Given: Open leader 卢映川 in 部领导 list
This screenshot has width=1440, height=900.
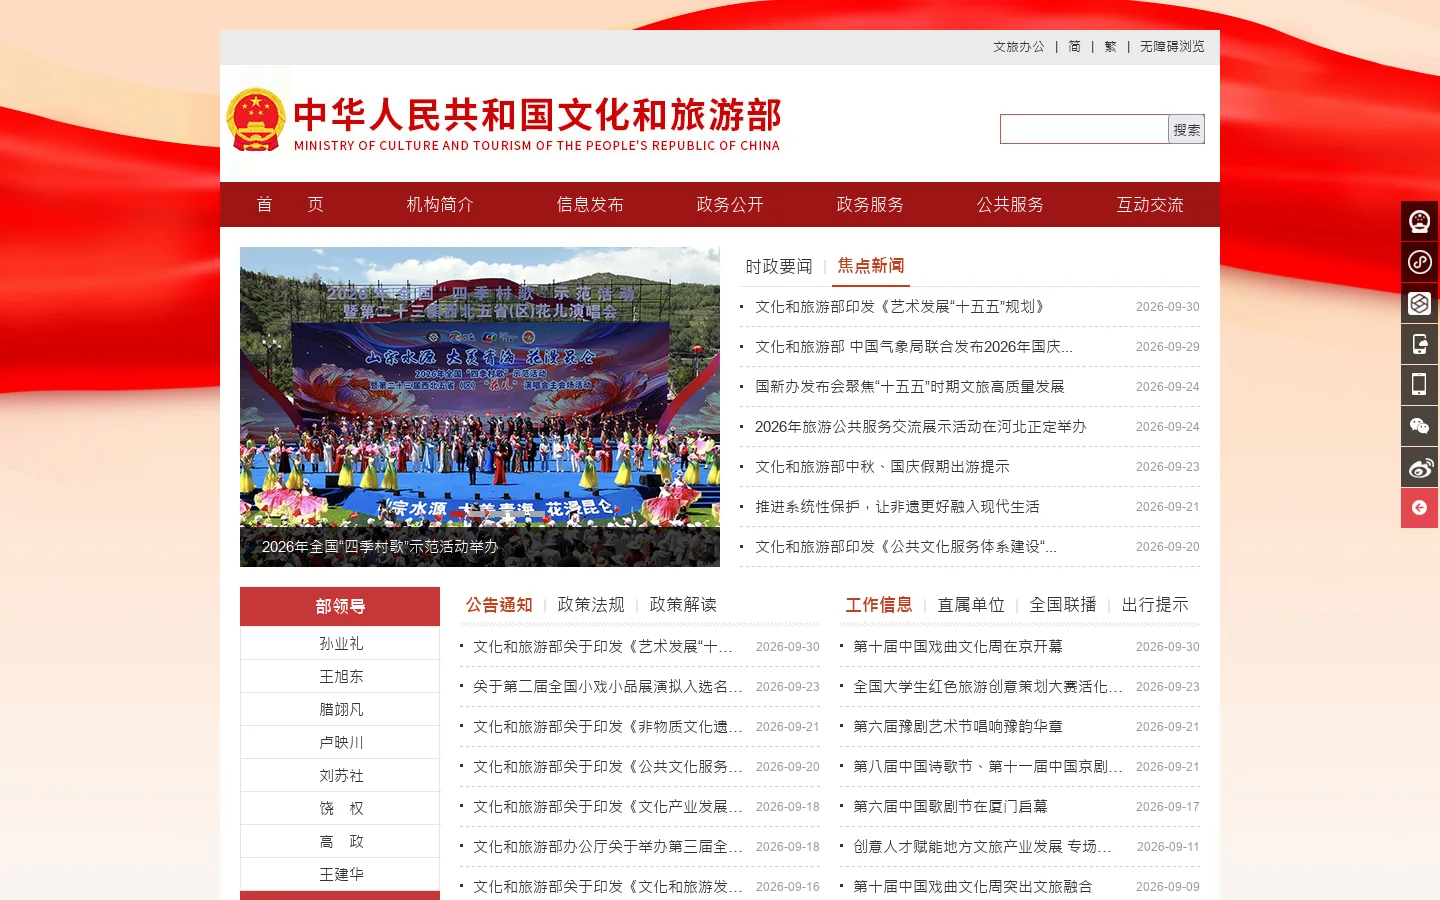Looking at the screenshot, I should coord(341,743).
